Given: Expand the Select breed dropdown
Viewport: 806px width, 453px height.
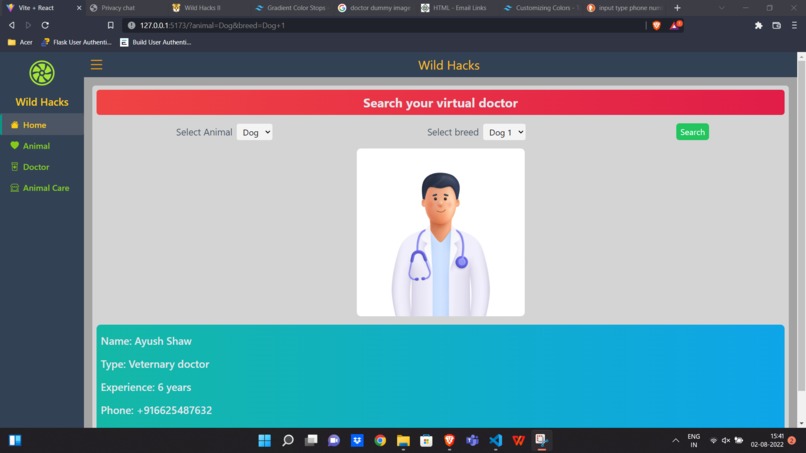Looking at the screenshot, I should pyautogui.click(x=504, y=132).
